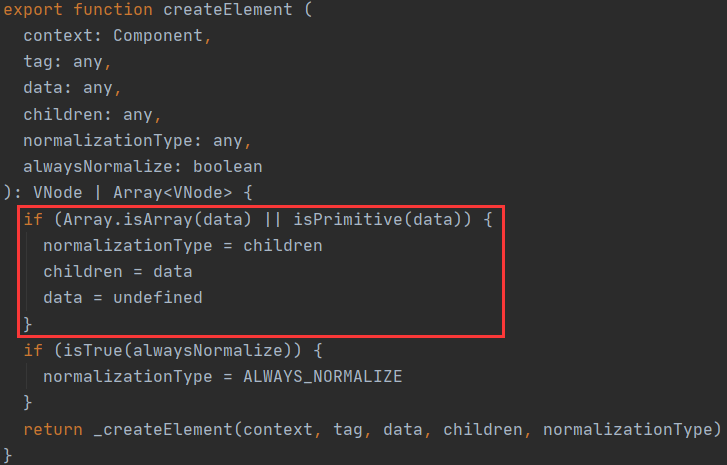Click the Array<VNode> return type
The image size is (727, 465).
(x=172, y=192)
